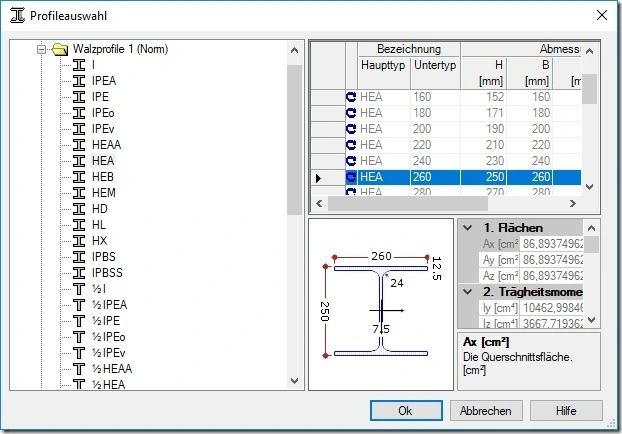Viewport: 622px width, 434px height.
Task: Collapse the Walzprofile 1 (Norm) folder node
Action: point(41,50)
